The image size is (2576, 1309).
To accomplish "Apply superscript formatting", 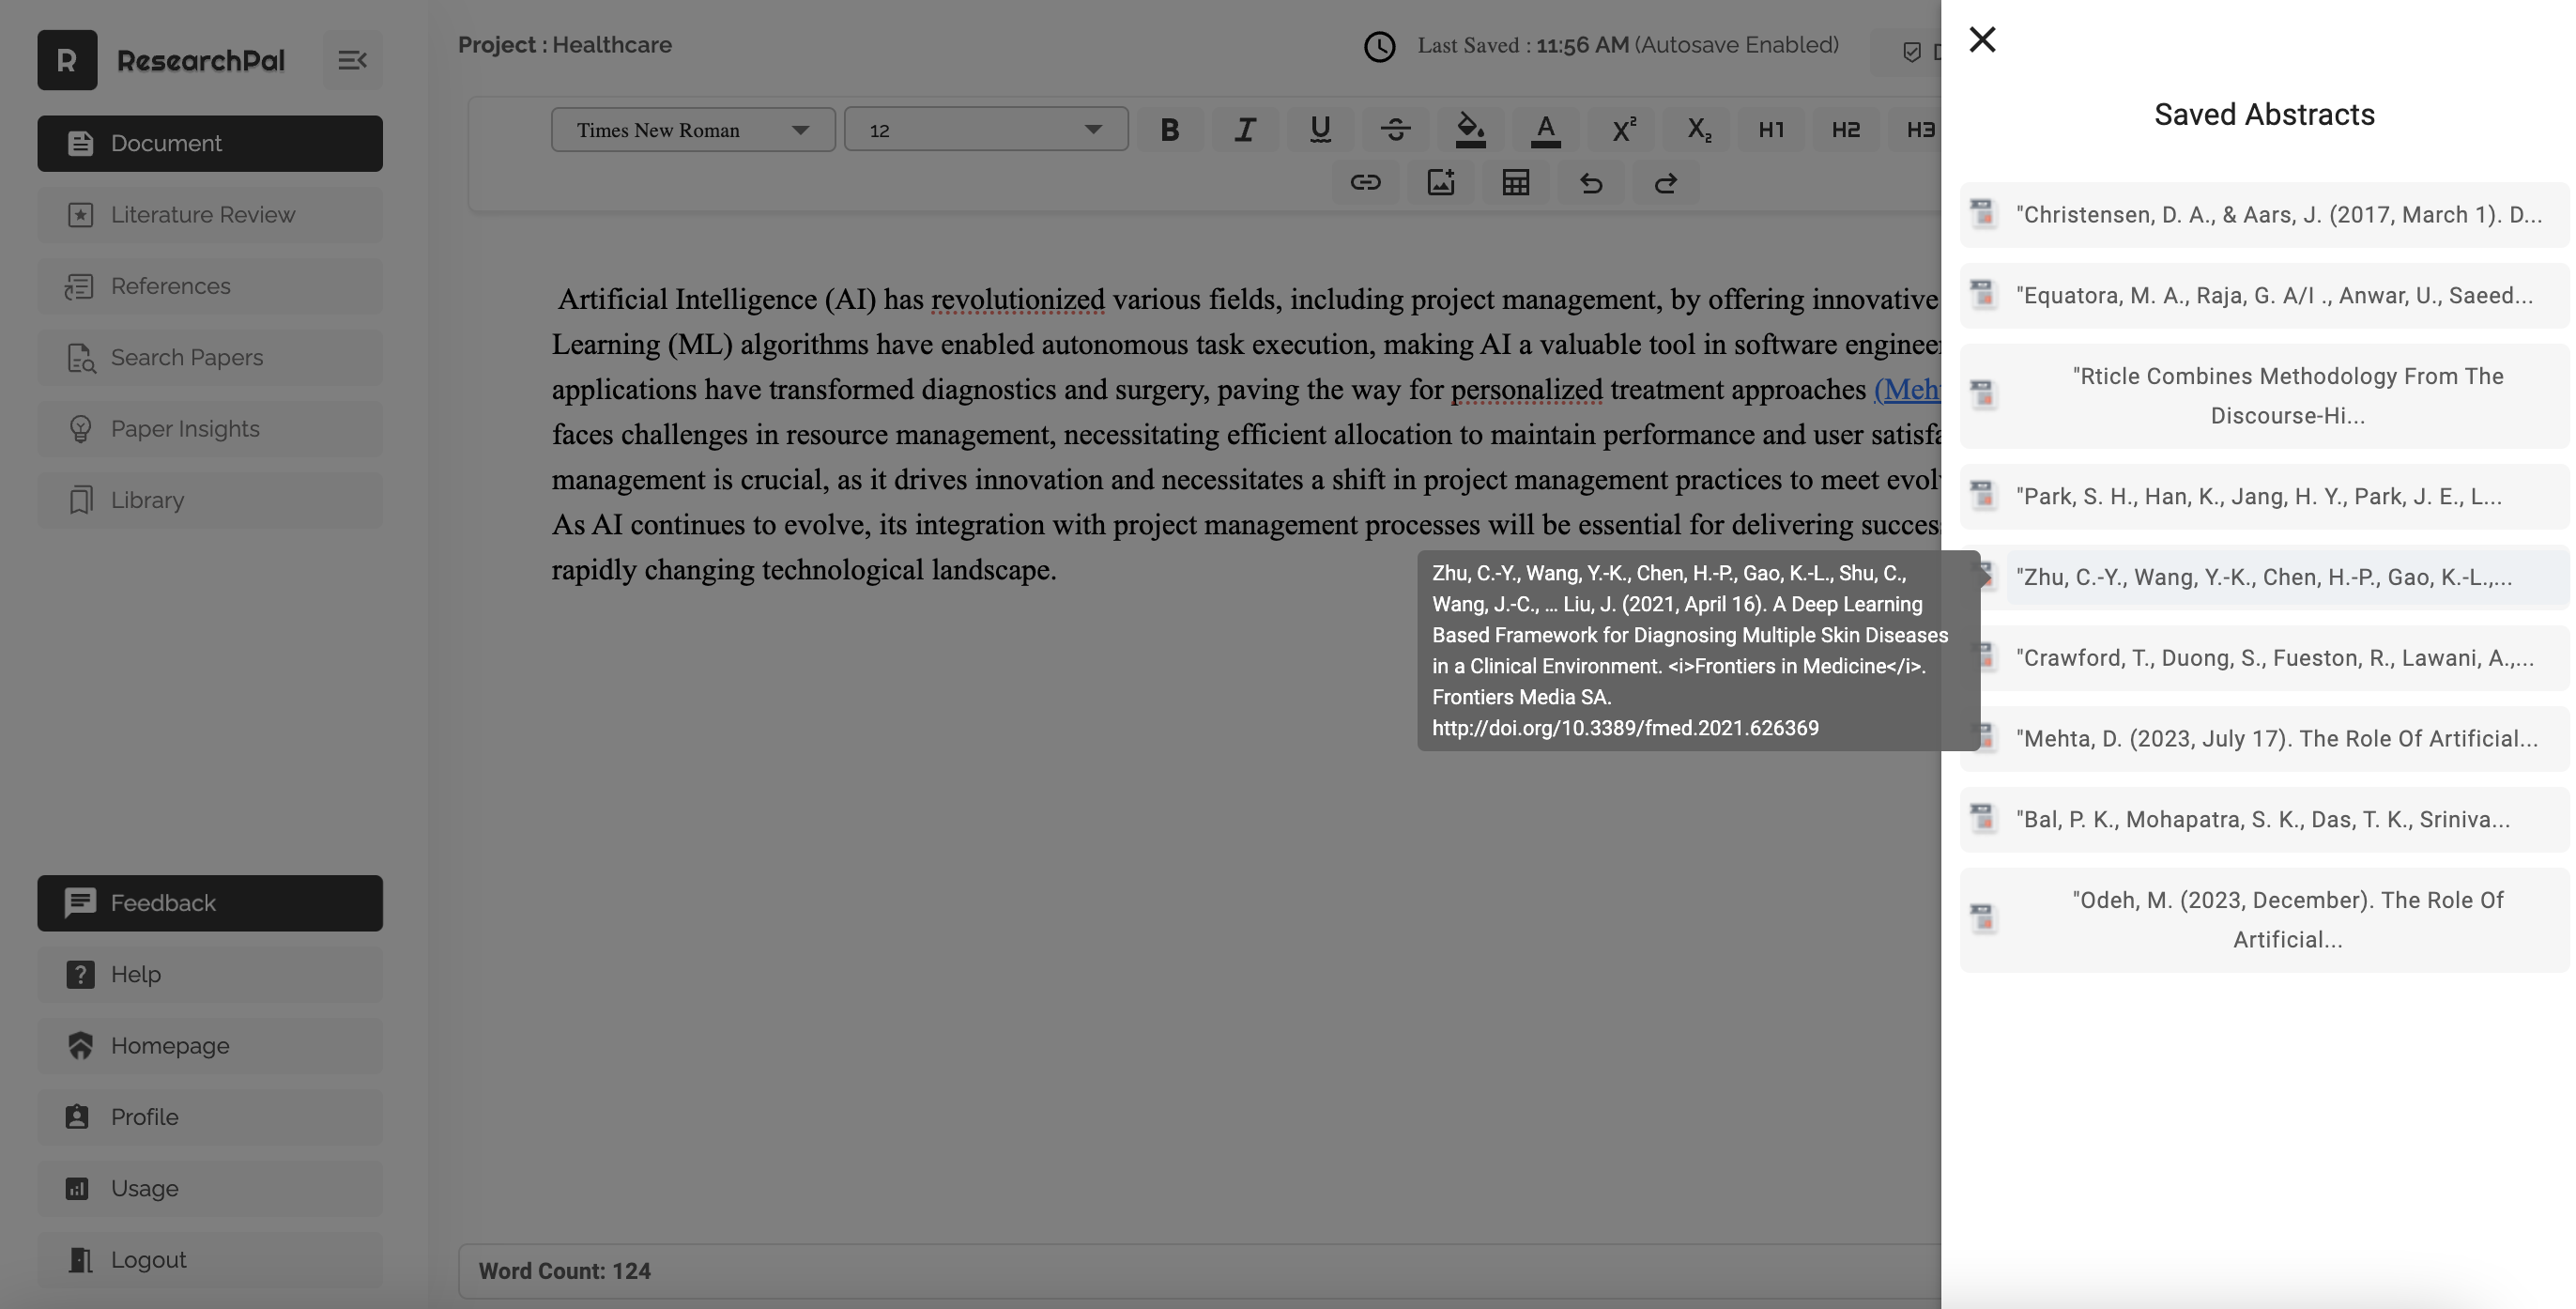I will [x=1623, y=130].
